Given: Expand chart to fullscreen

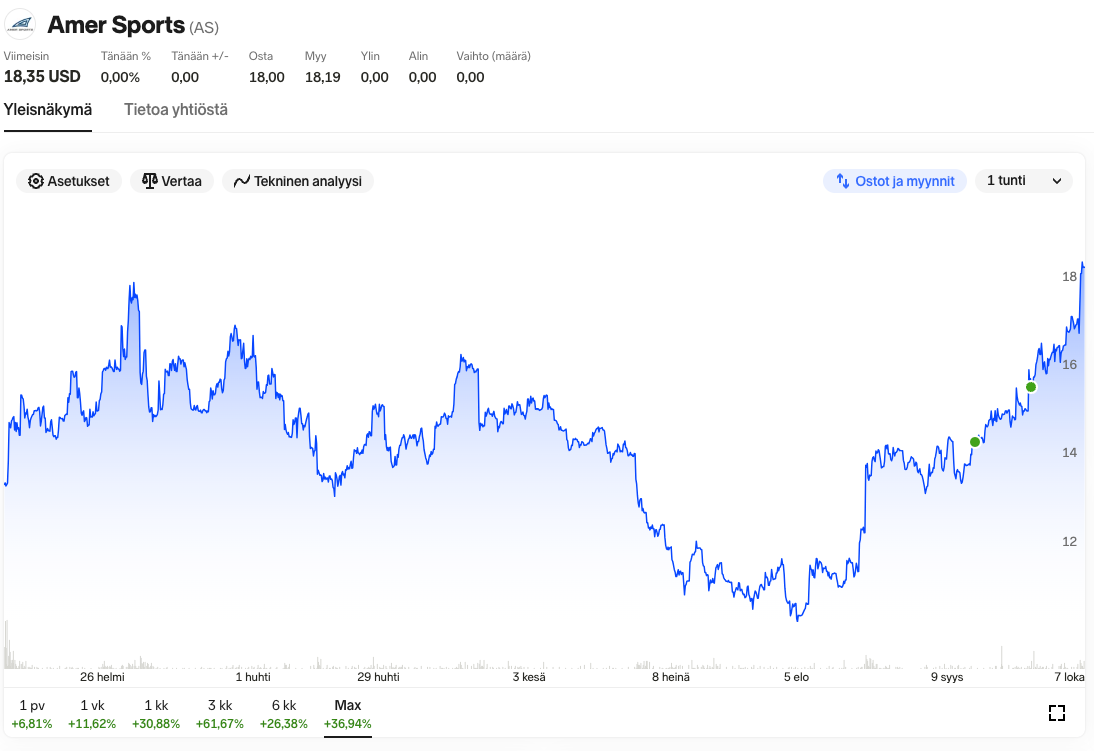Looking at the screenshot, I should (x=1057, y=713).
